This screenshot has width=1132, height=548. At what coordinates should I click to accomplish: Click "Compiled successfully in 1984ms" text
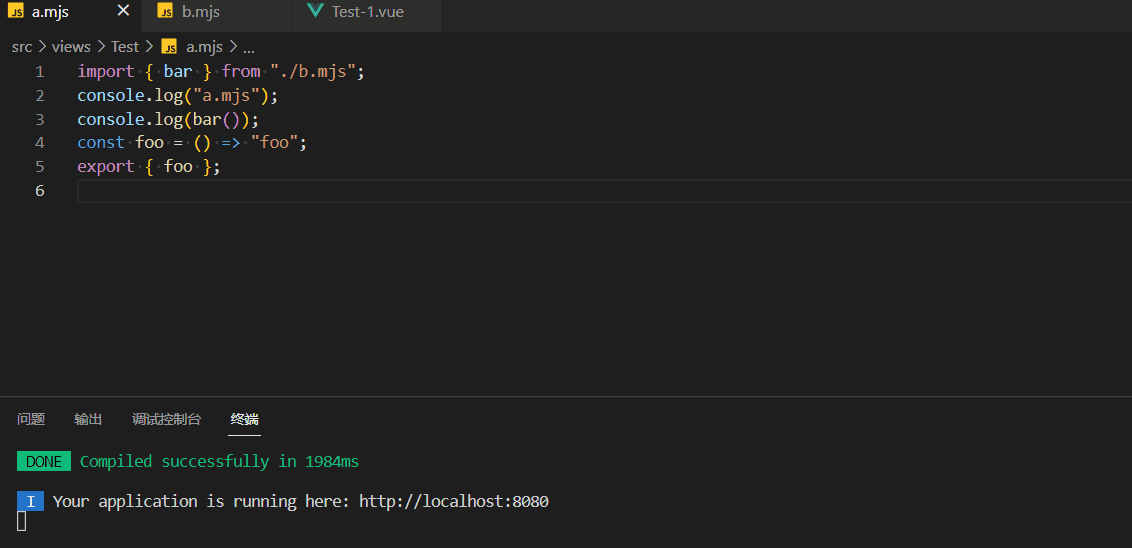(x=219, y=461)
